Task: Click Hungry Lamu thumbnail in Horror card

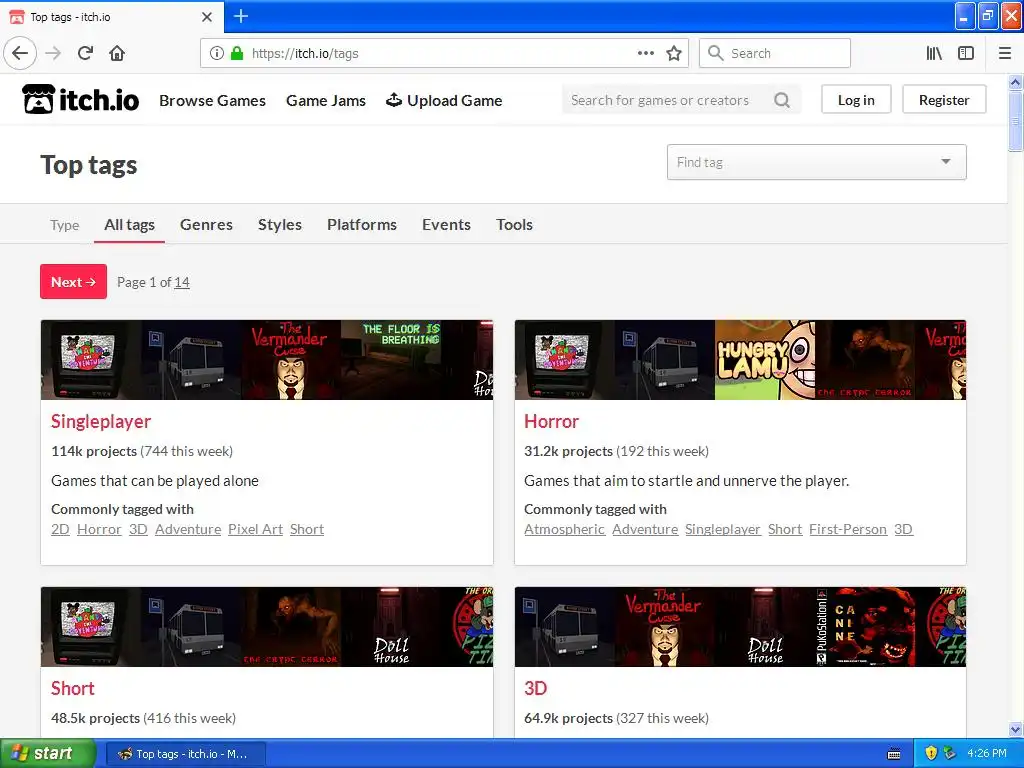Action: click(765, 360)
